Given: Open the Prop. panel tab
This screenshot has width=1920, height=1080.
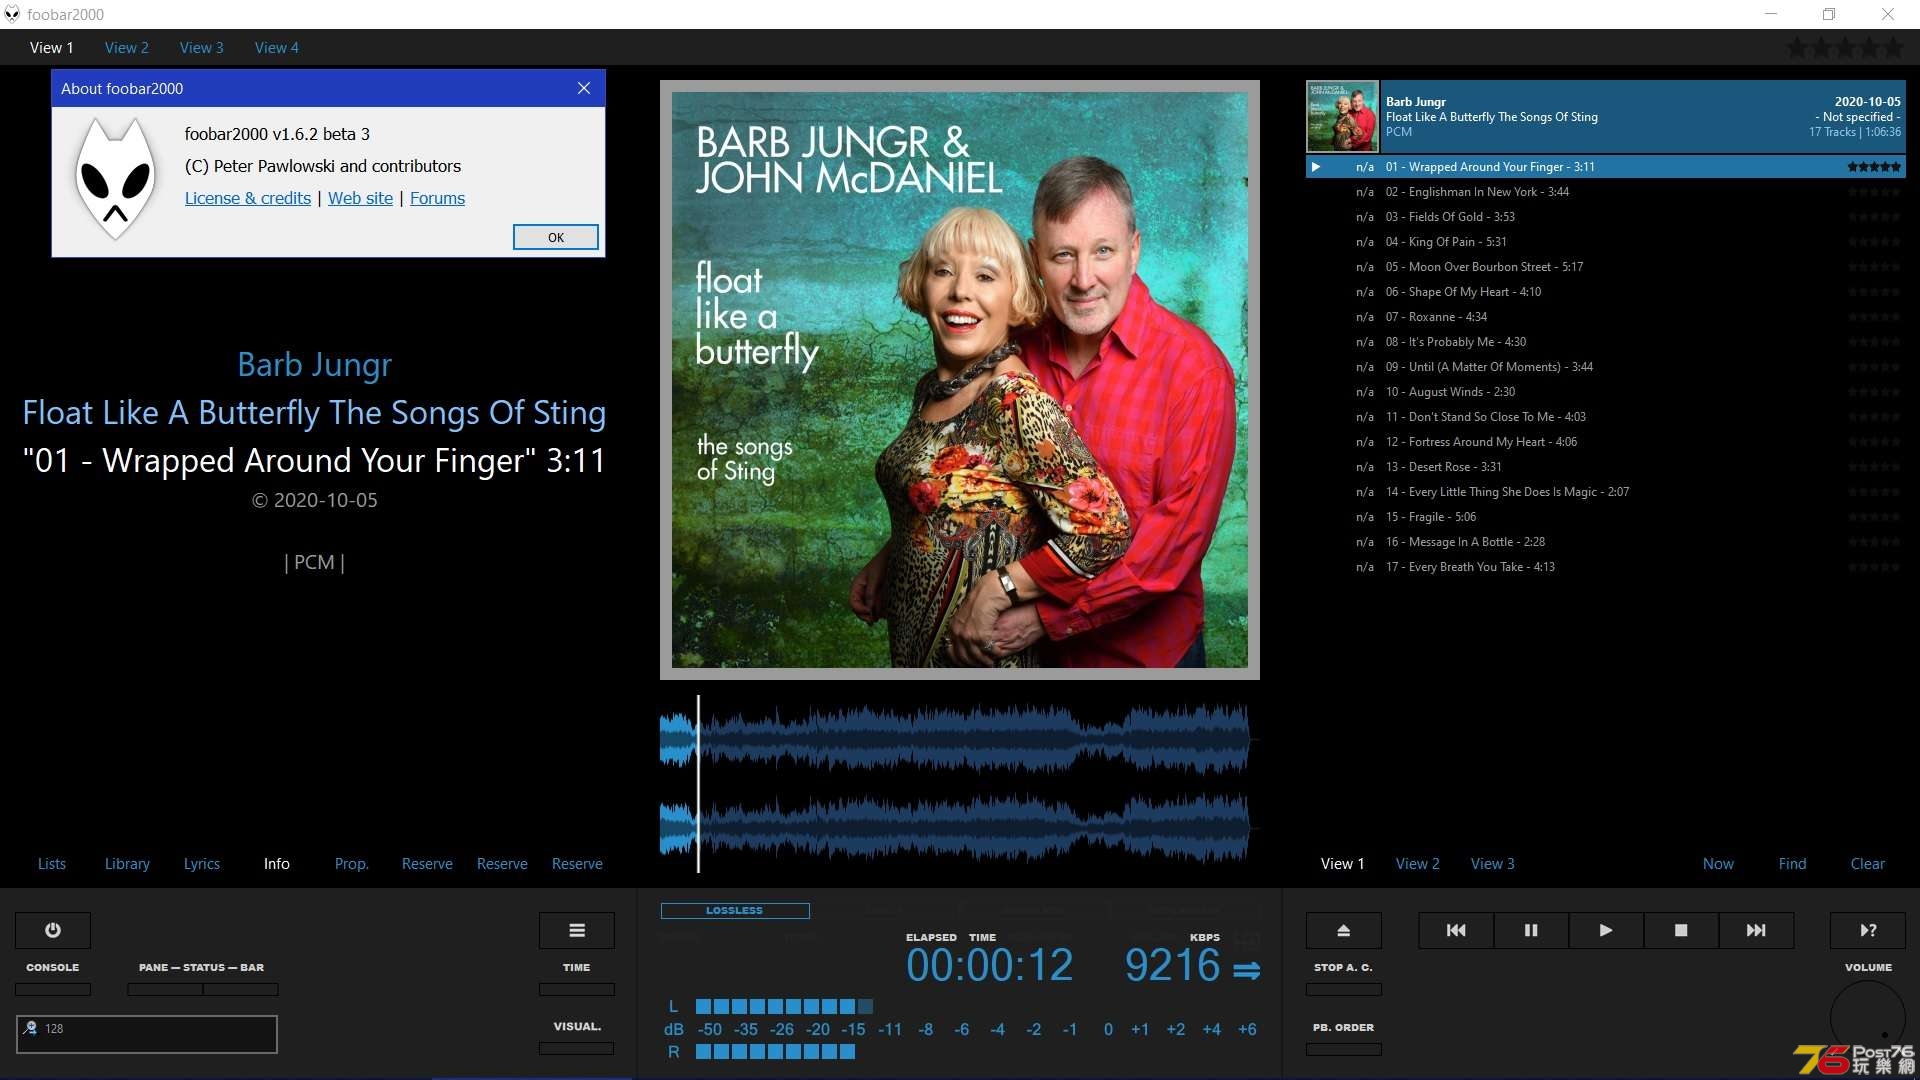Looking at the screenshot, I should (352, 863).
